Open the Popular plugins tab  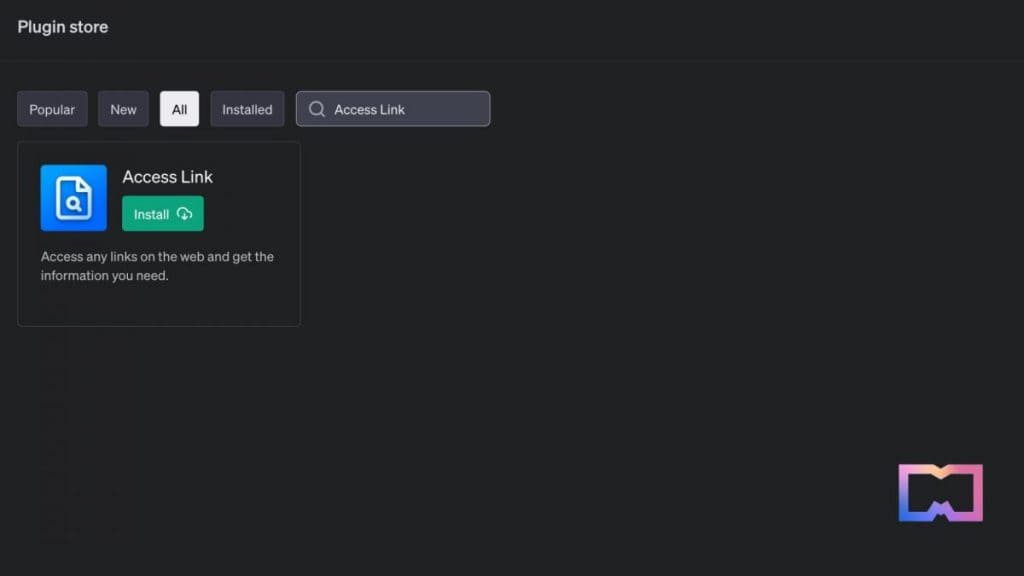(x=52, y=109)
